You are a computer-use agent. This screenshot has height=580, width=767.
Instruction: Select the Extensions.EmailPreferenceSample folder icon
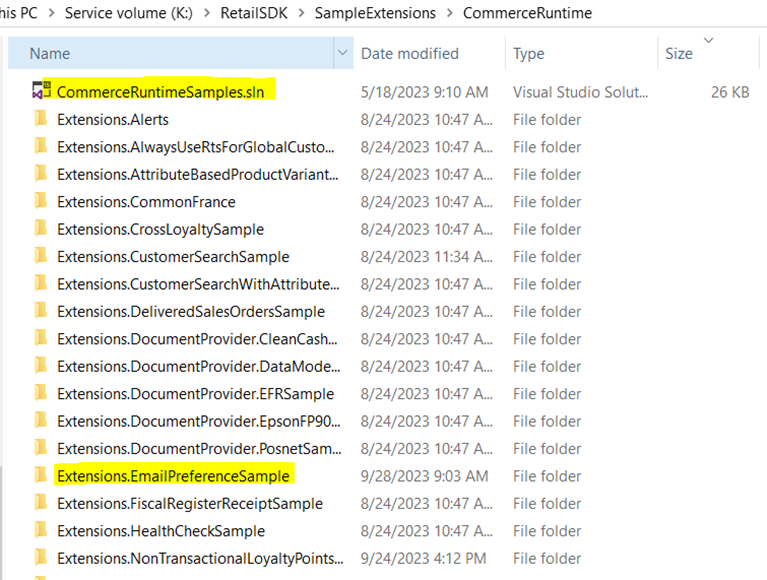click(41, 474)
